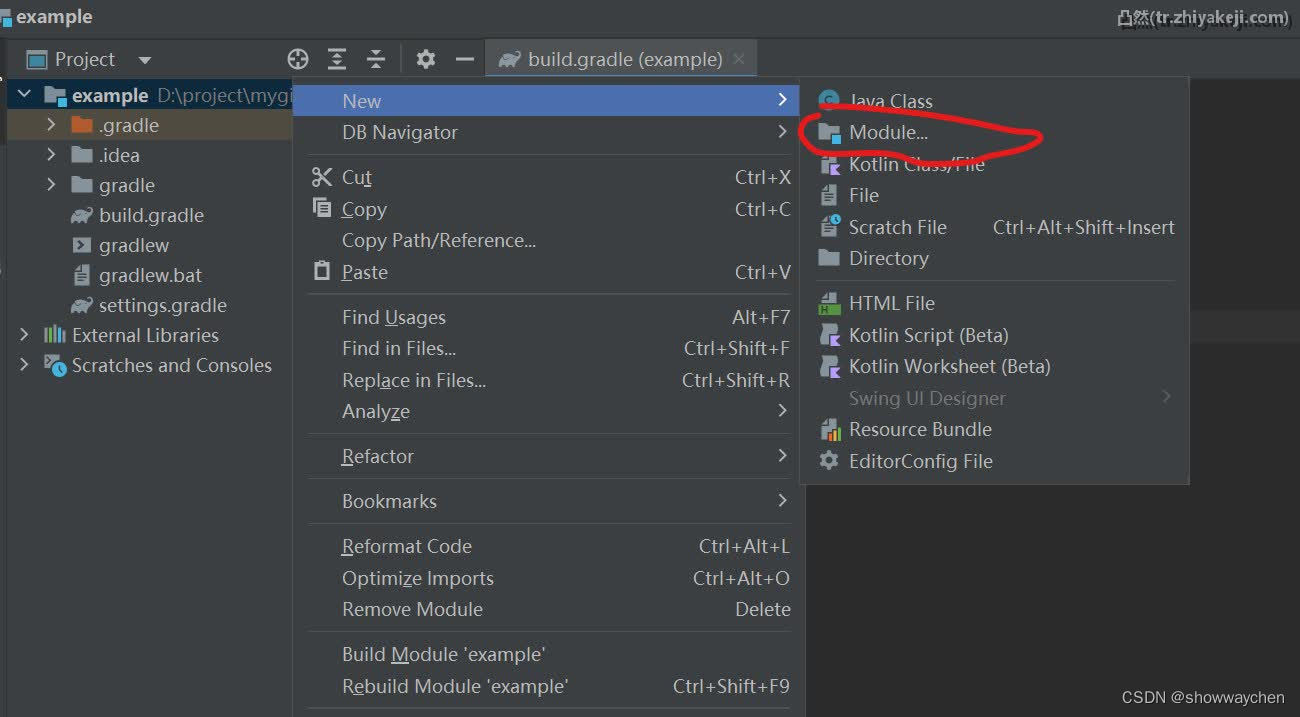Click the Copy icon in context menu
Image resolution: width=1300 pixels, height=717 pixels.
pos(321,208)
